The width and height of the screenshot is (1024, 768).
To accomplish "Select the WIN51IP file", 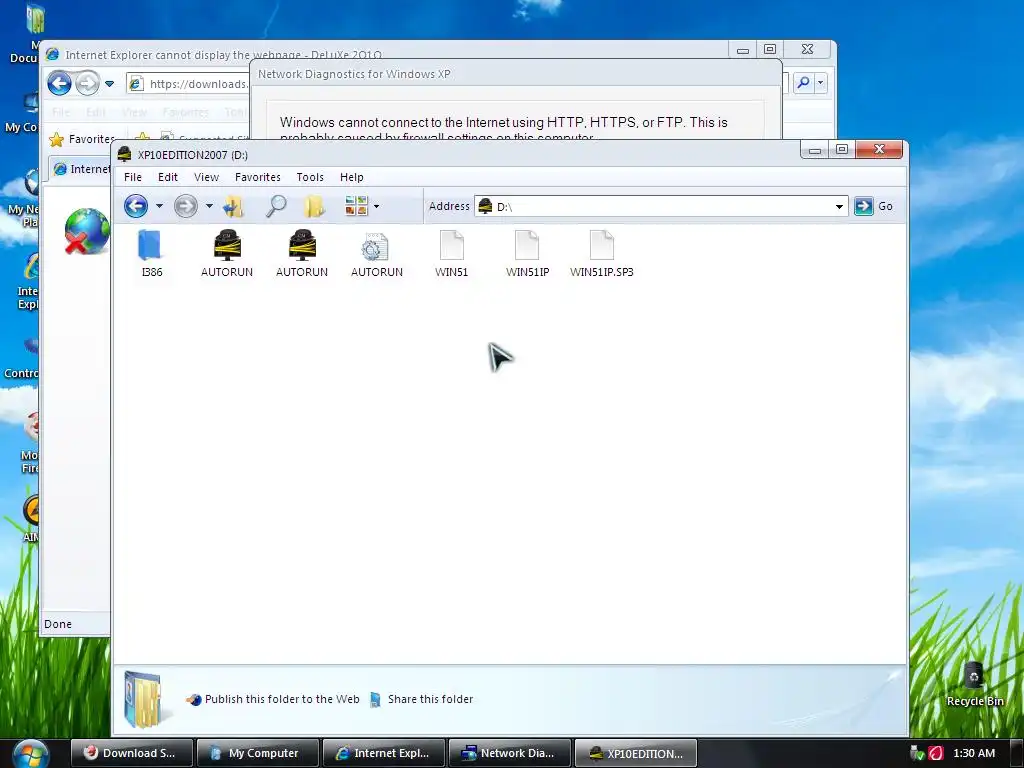I will (x=527, y=254).
